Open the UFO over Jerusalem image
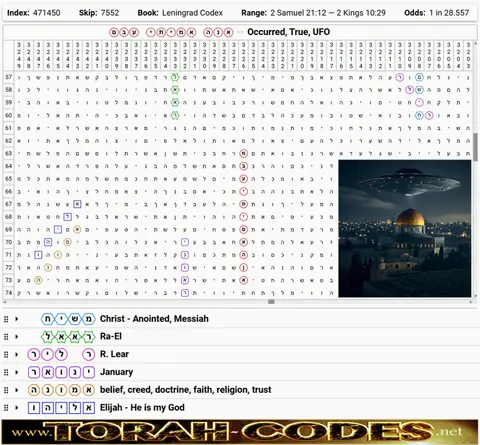This screenshot has height=445, width=480. click(x=405, y=228)
